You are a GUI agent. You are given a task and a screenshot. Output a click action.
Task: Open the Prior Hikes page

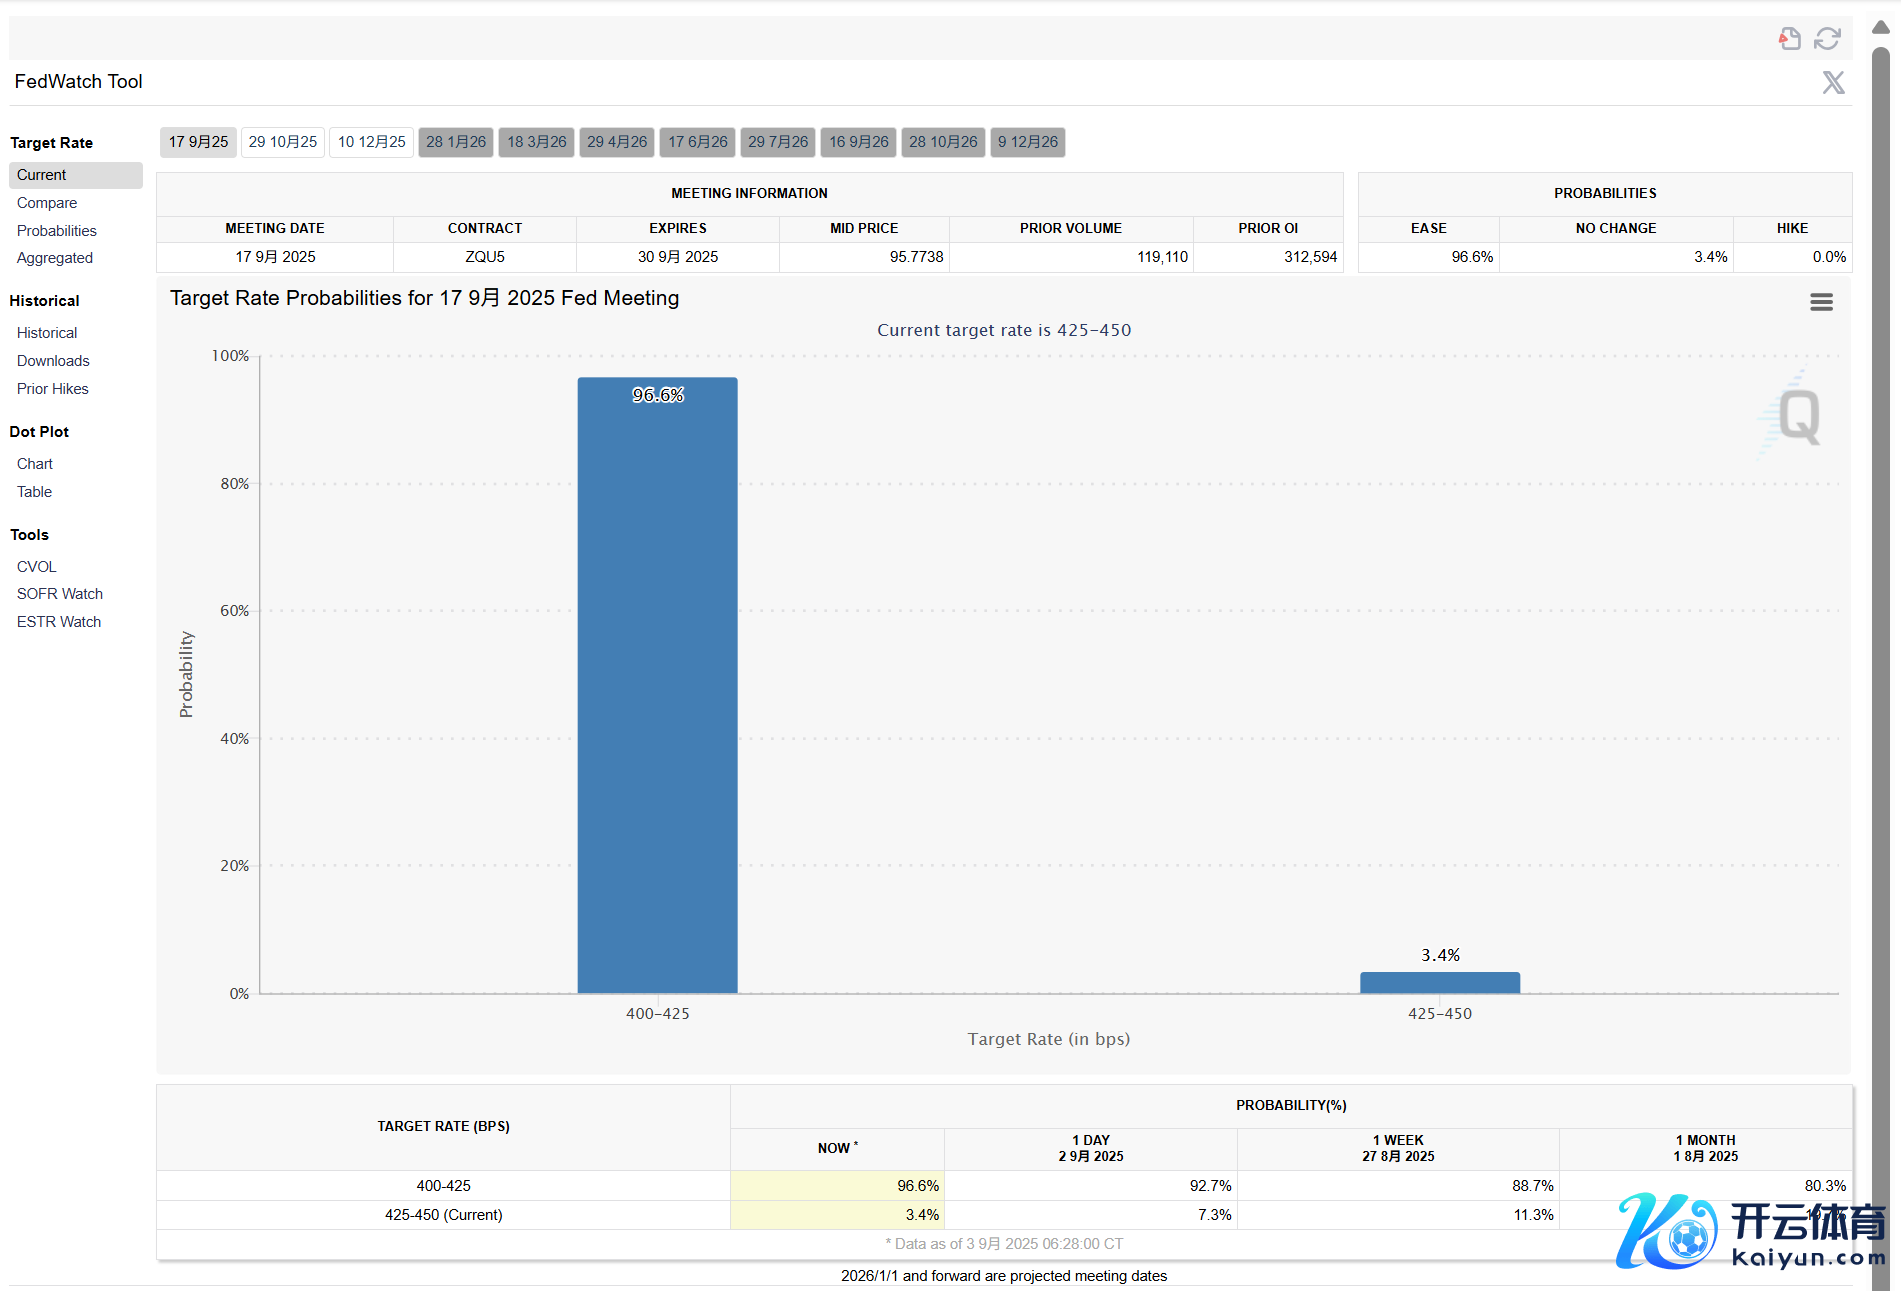point(53,389)
